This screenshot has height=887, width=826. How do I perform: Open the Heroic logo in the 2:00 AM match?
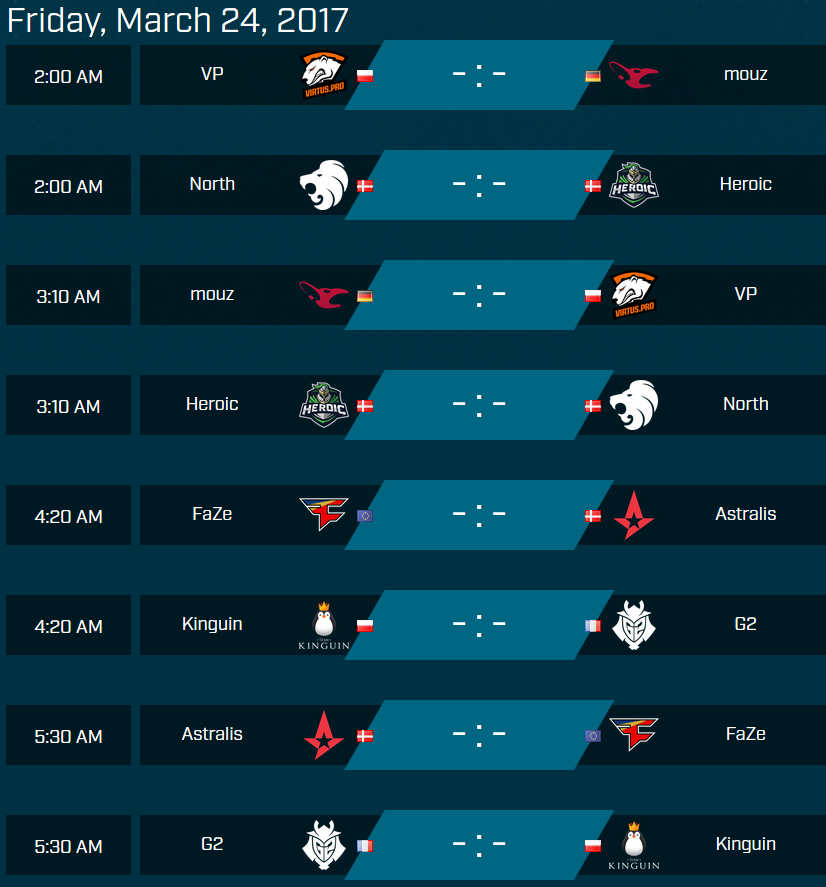634,185
